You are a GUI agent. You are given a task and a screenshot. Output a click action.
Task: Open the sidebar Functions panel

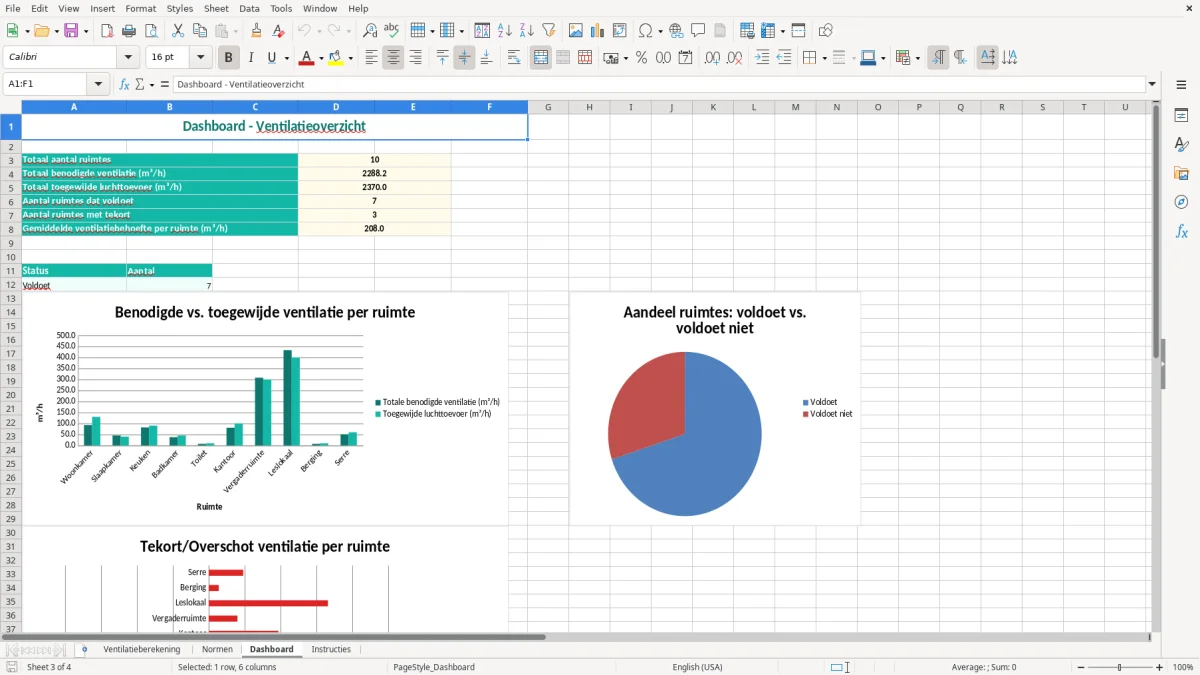1181,232
